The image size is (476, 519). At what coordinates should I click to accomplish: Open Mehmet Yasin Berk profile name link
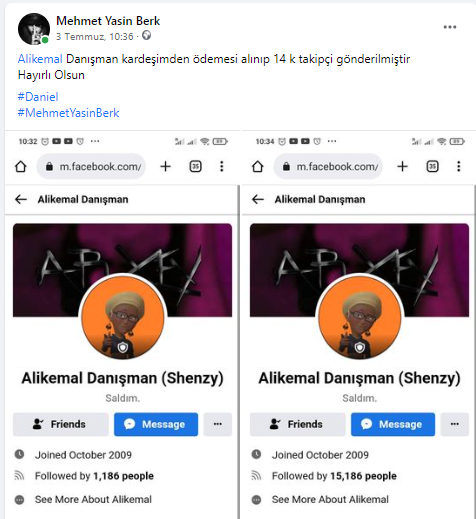pyautogui.click(x=108, y=21)
